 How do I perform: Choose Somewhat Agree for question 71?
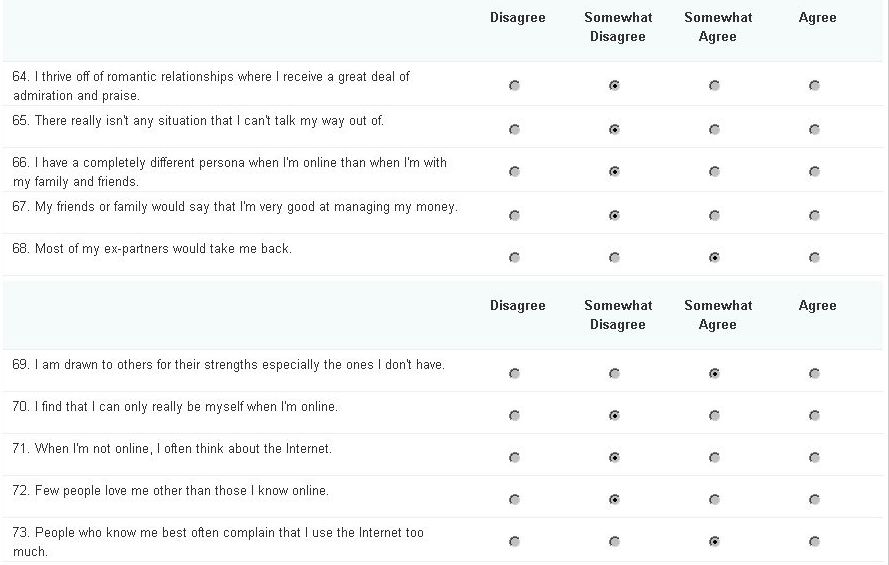click(714, 457)
